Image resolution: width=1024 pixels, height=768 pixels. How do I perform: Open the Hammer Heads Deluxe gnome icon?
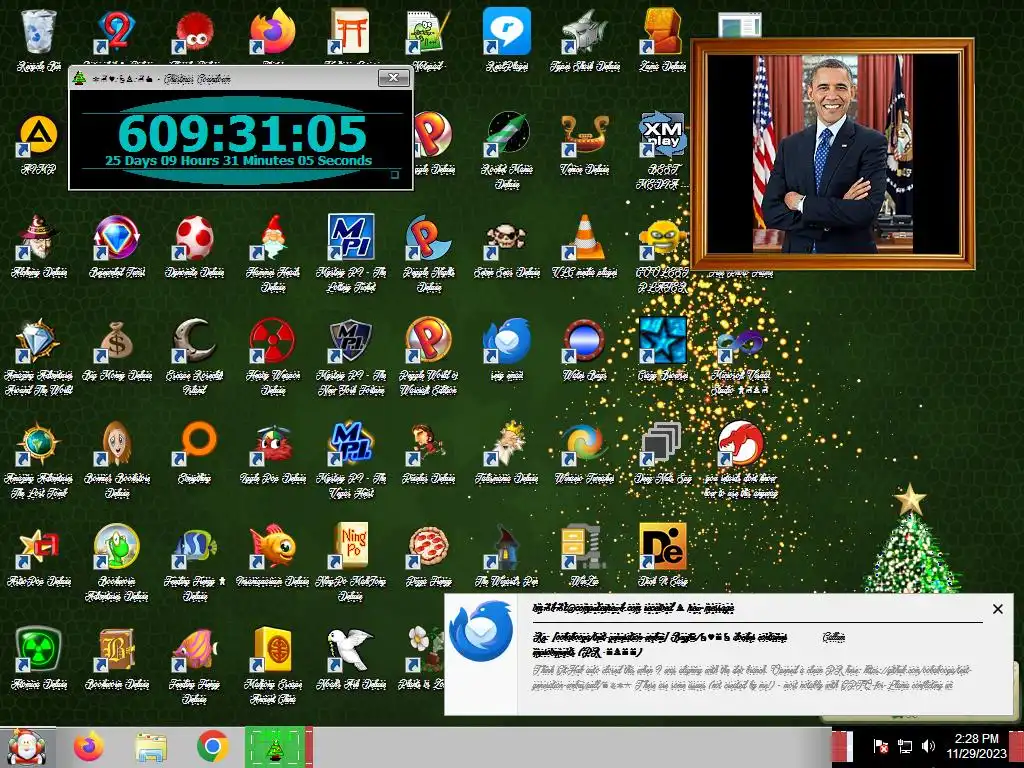tap(272, 237)
